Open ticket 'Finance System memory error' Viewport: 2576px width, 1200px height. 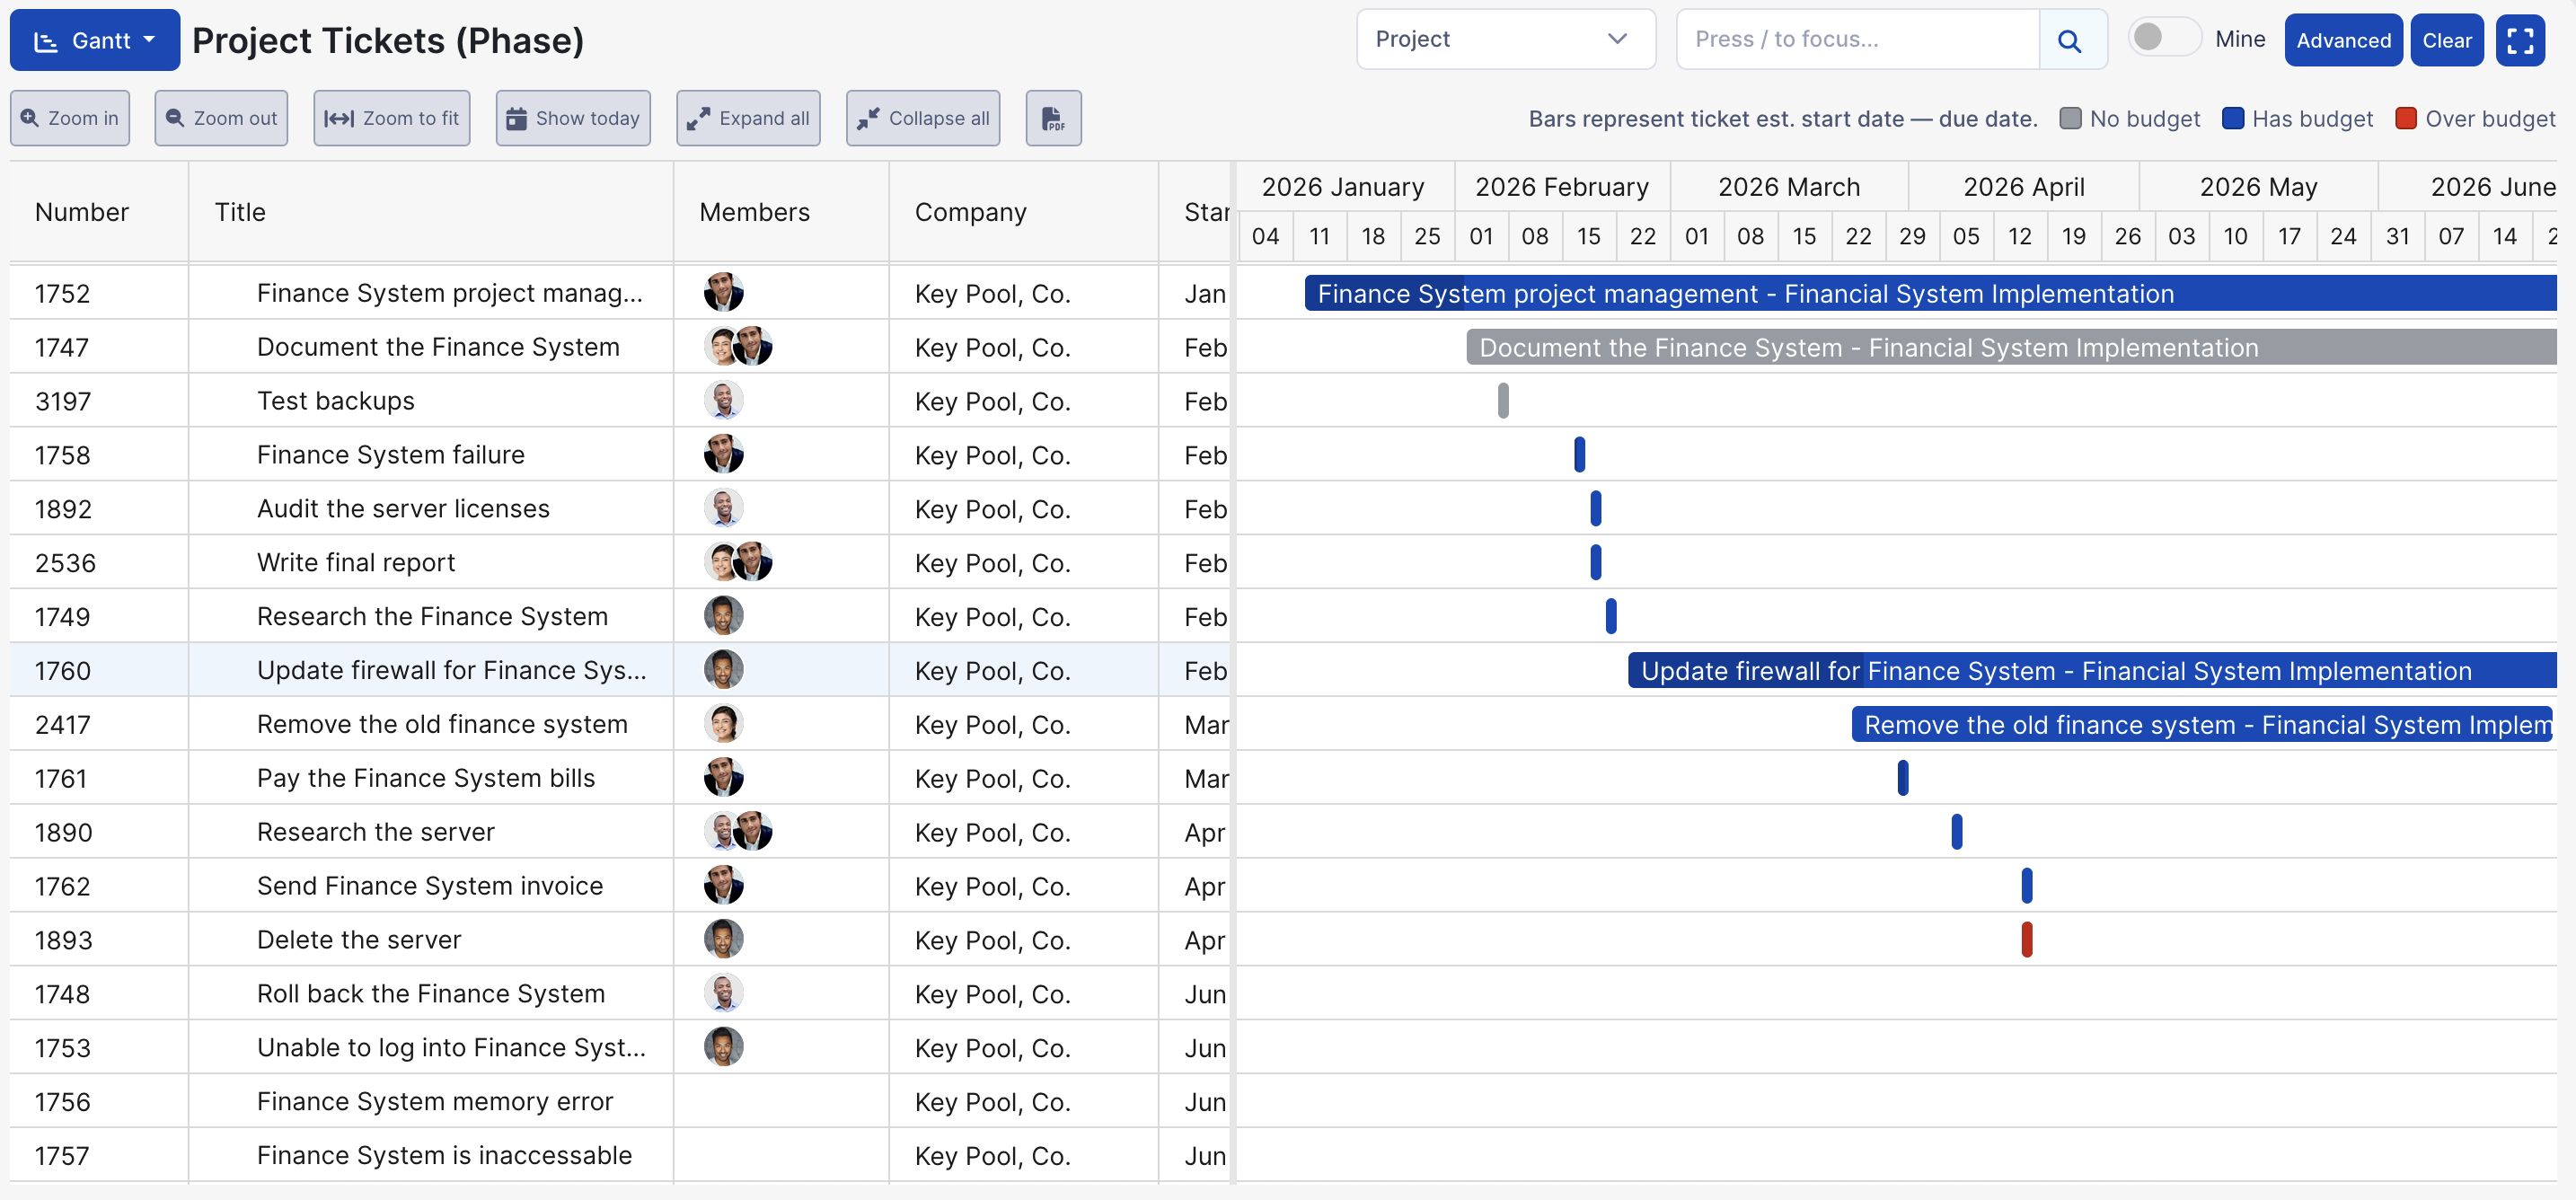click(x=434, y=1102)
